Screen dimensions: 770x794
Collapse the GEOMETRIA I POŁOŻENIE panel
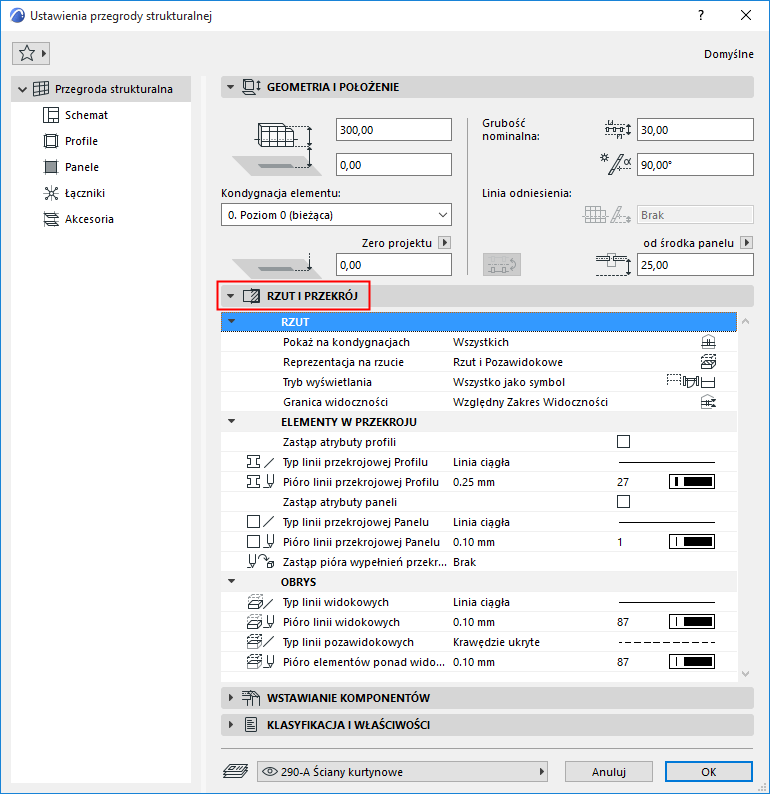tap(230, 87)
